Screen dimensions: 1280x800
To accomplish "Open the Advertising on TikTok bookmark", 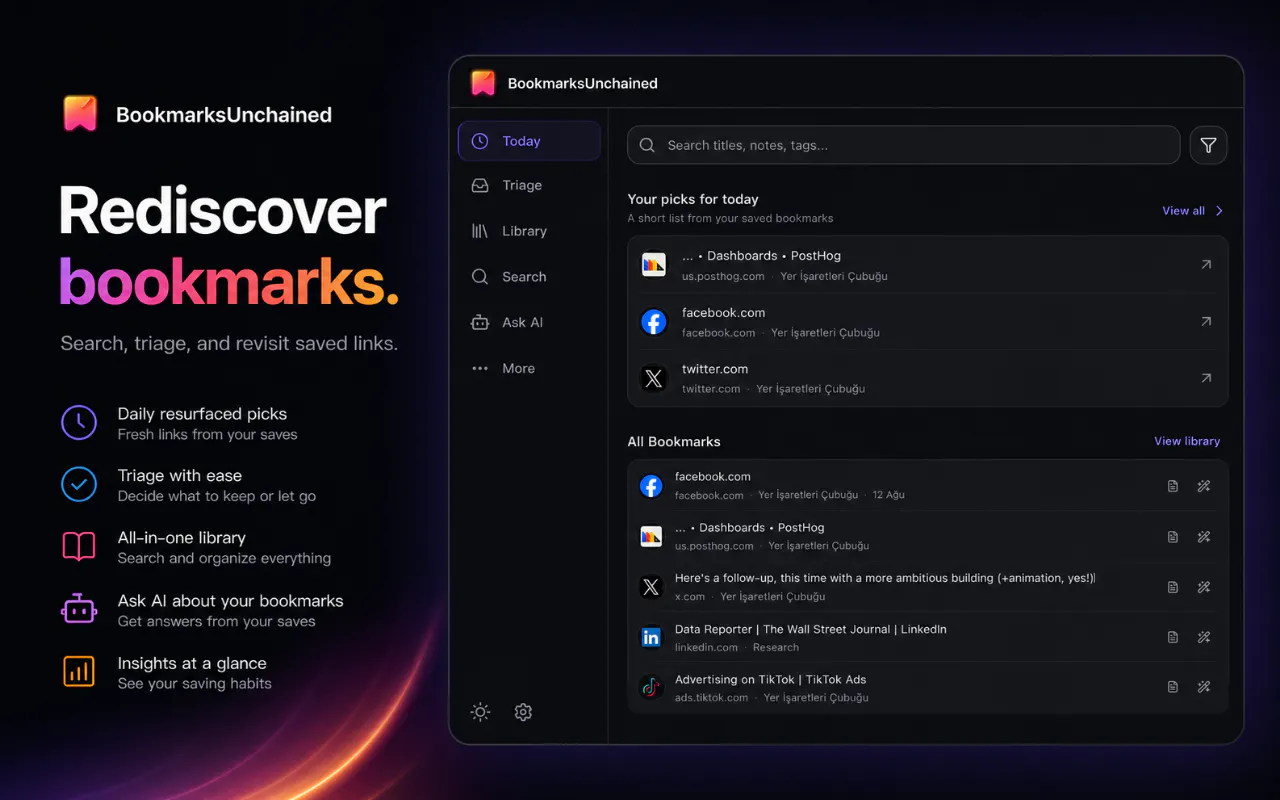I will click(x=771, y=680).
